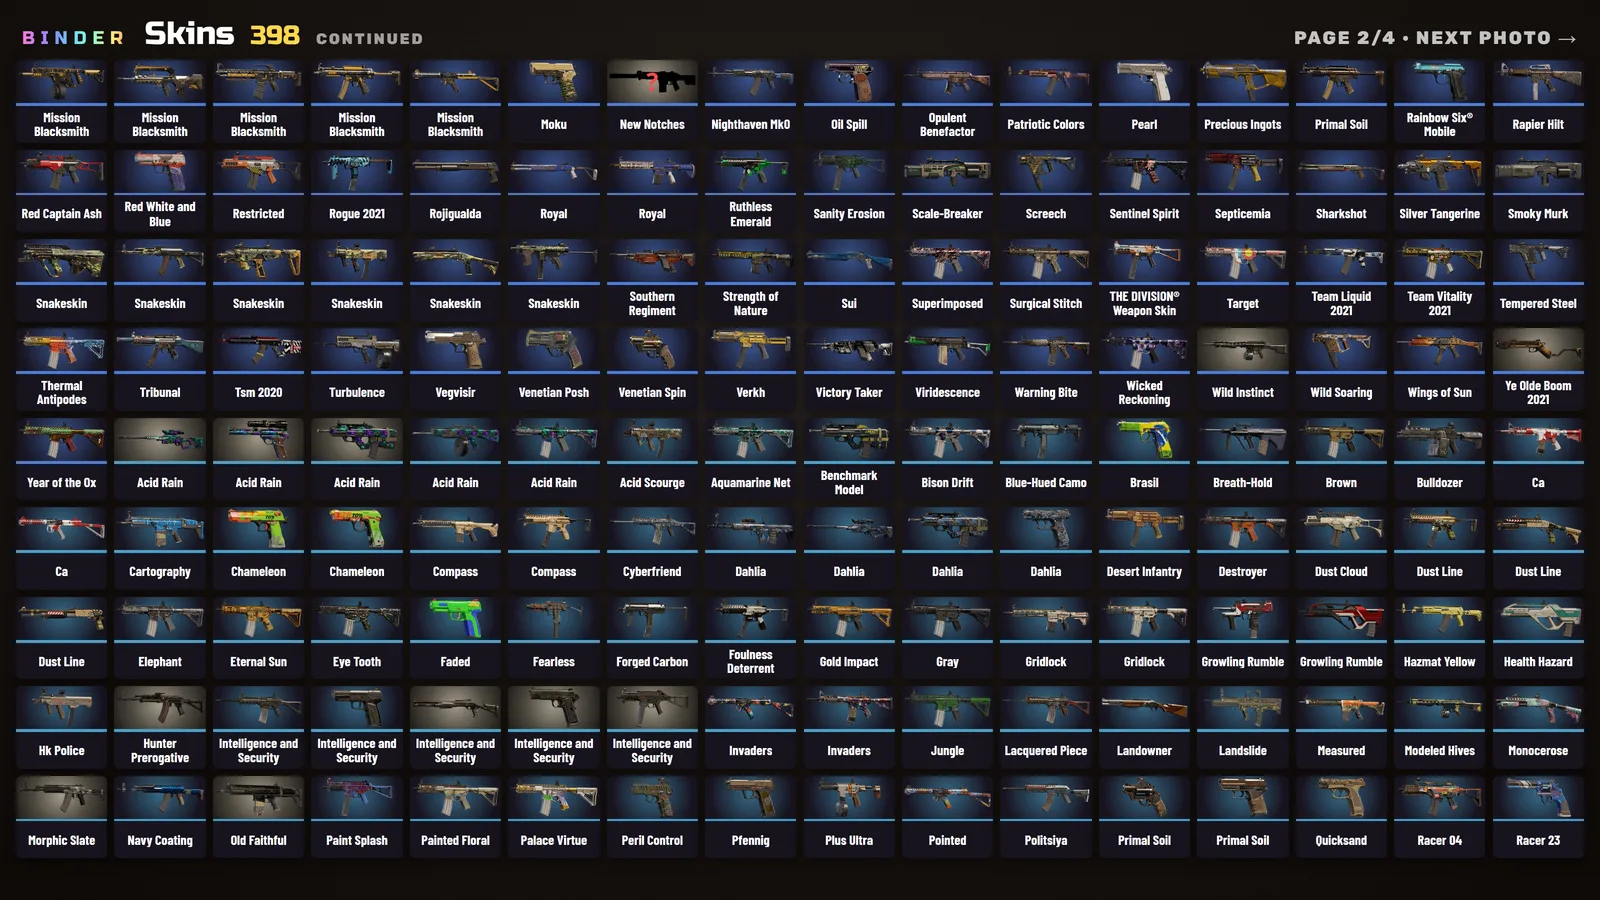The height and width of the screenshot is (900, 1600).
Task: Open the Old Faithful skin card
Action: coord(258,817)
